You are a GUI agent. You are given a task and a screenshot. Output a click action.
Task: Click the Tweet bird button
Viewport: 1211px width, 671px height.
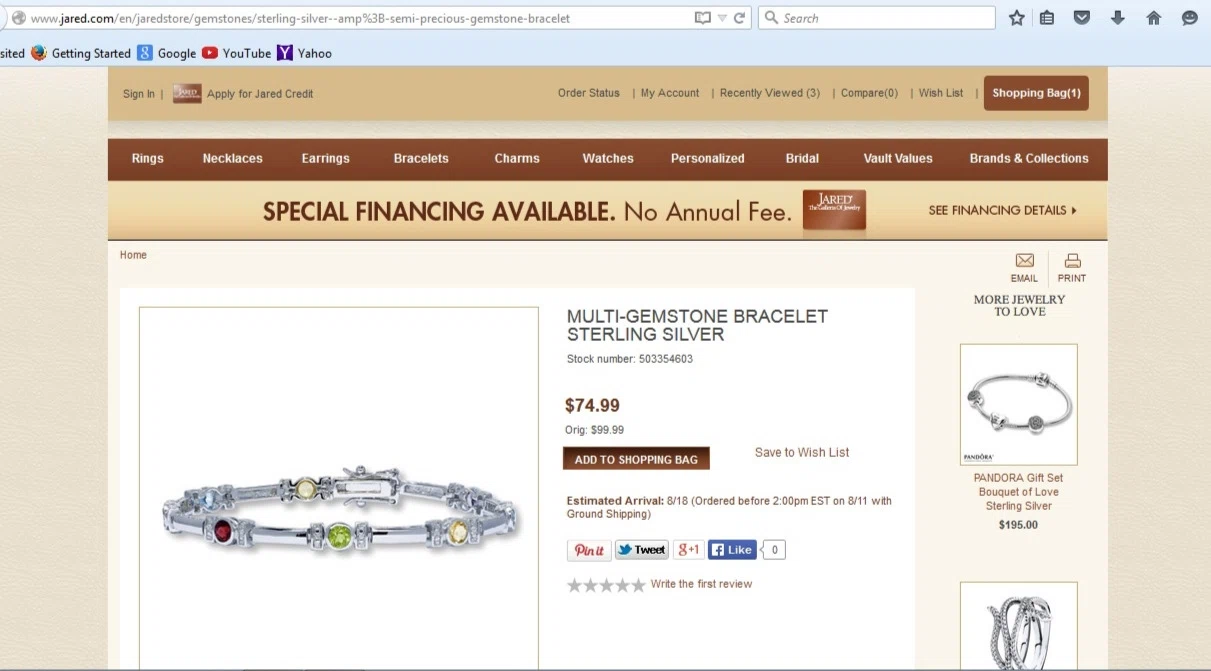tap(641, 550)
